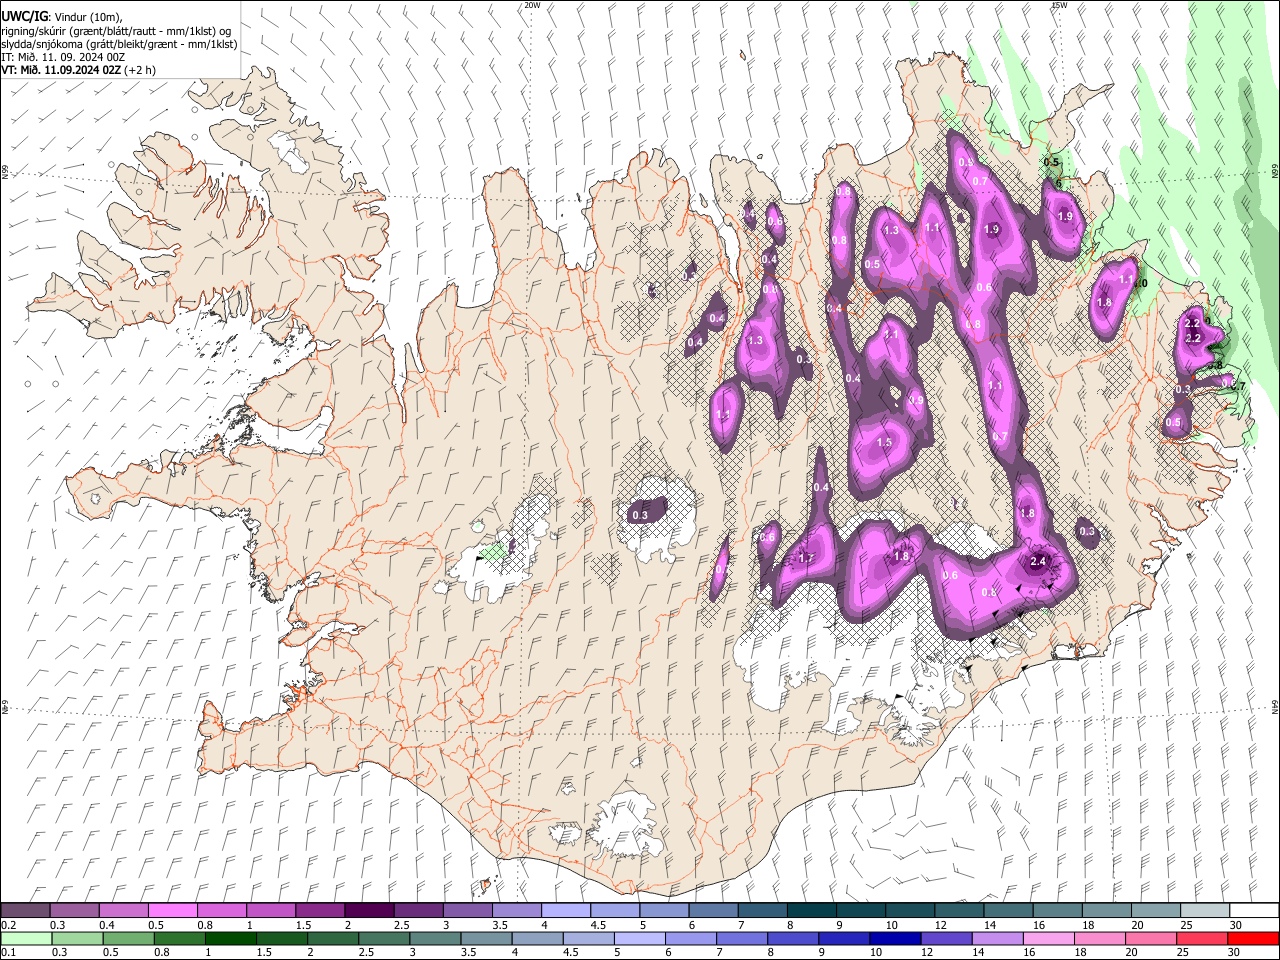Select rain legend swatch between 1 and 1.5
Screen dimensions: 1280x960
(230, 938)
